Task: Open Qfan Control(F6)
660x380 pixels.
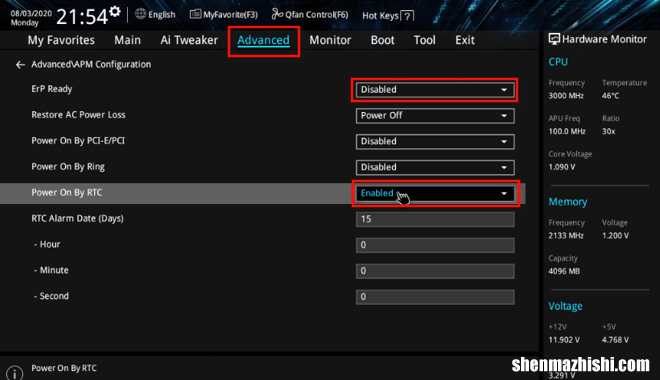Action: pos(310,15)
